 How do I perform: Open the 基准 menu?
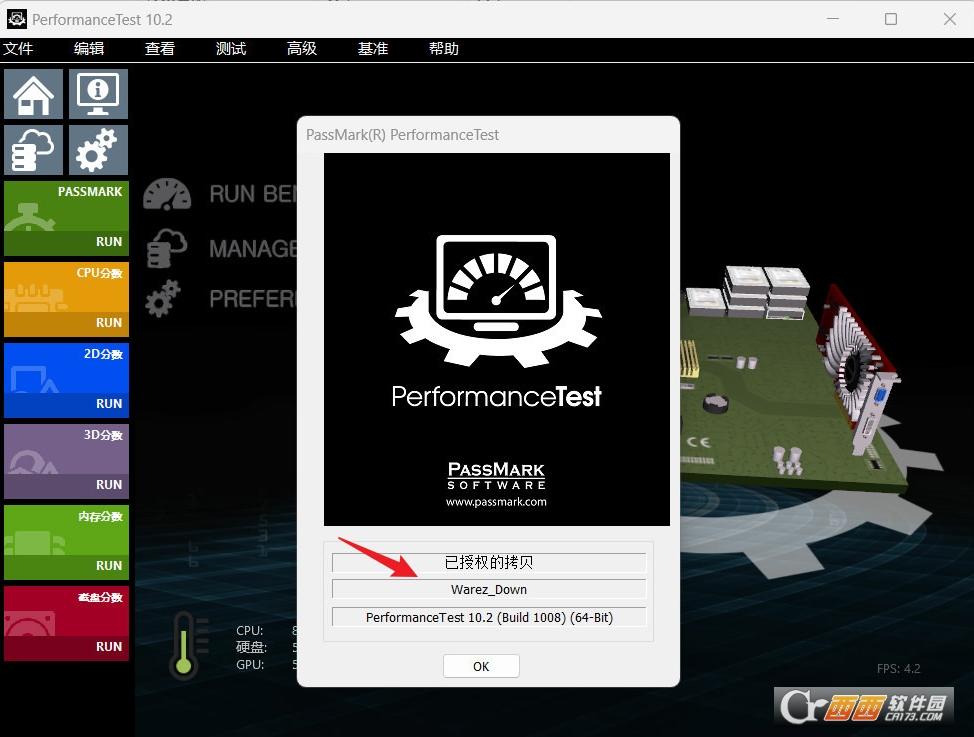(x=373, y=49)
